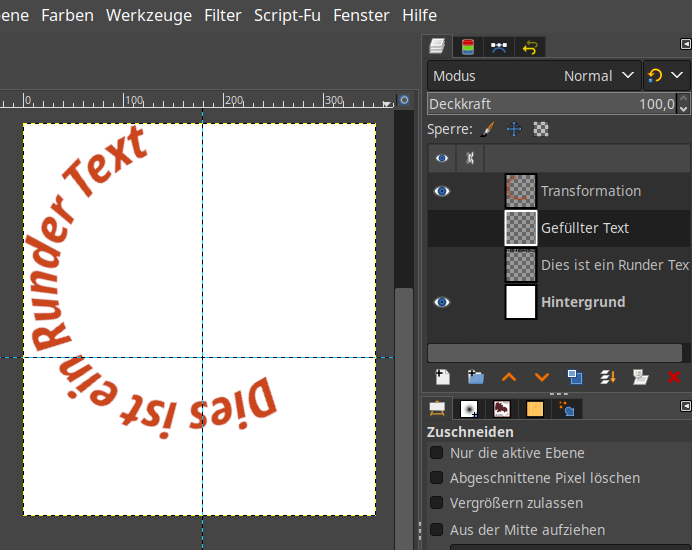
Task: Duplicate the current layer
Action: pos(574,377)
